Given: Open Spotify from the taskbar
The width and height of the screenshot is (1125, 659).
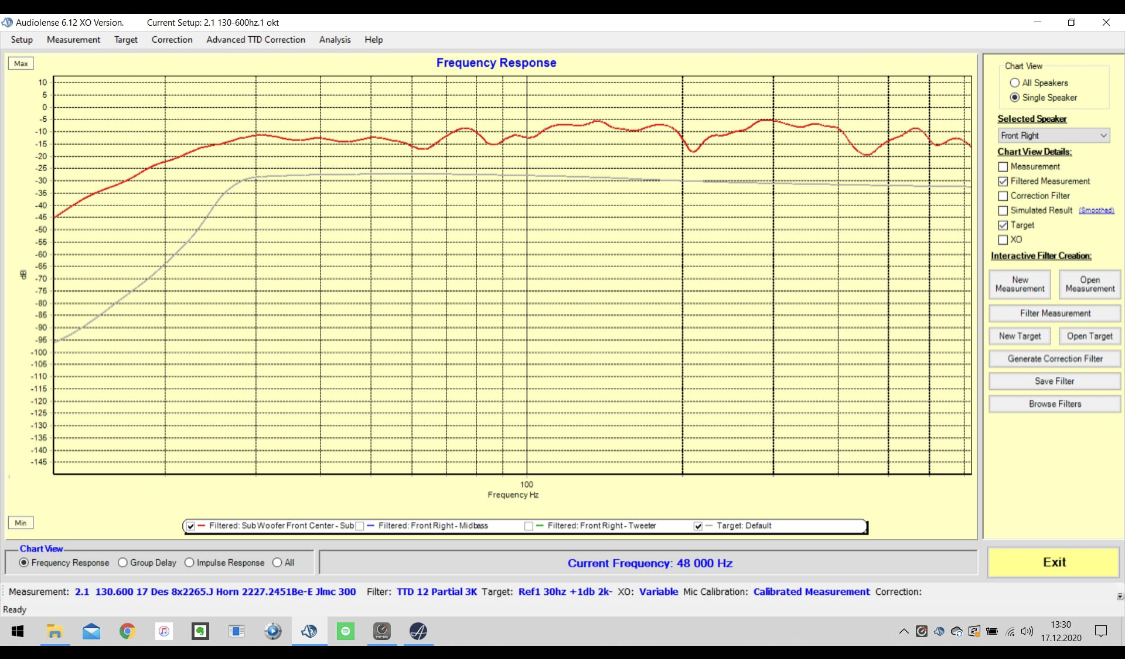Looking at the screenshot, I should (346, 631).
